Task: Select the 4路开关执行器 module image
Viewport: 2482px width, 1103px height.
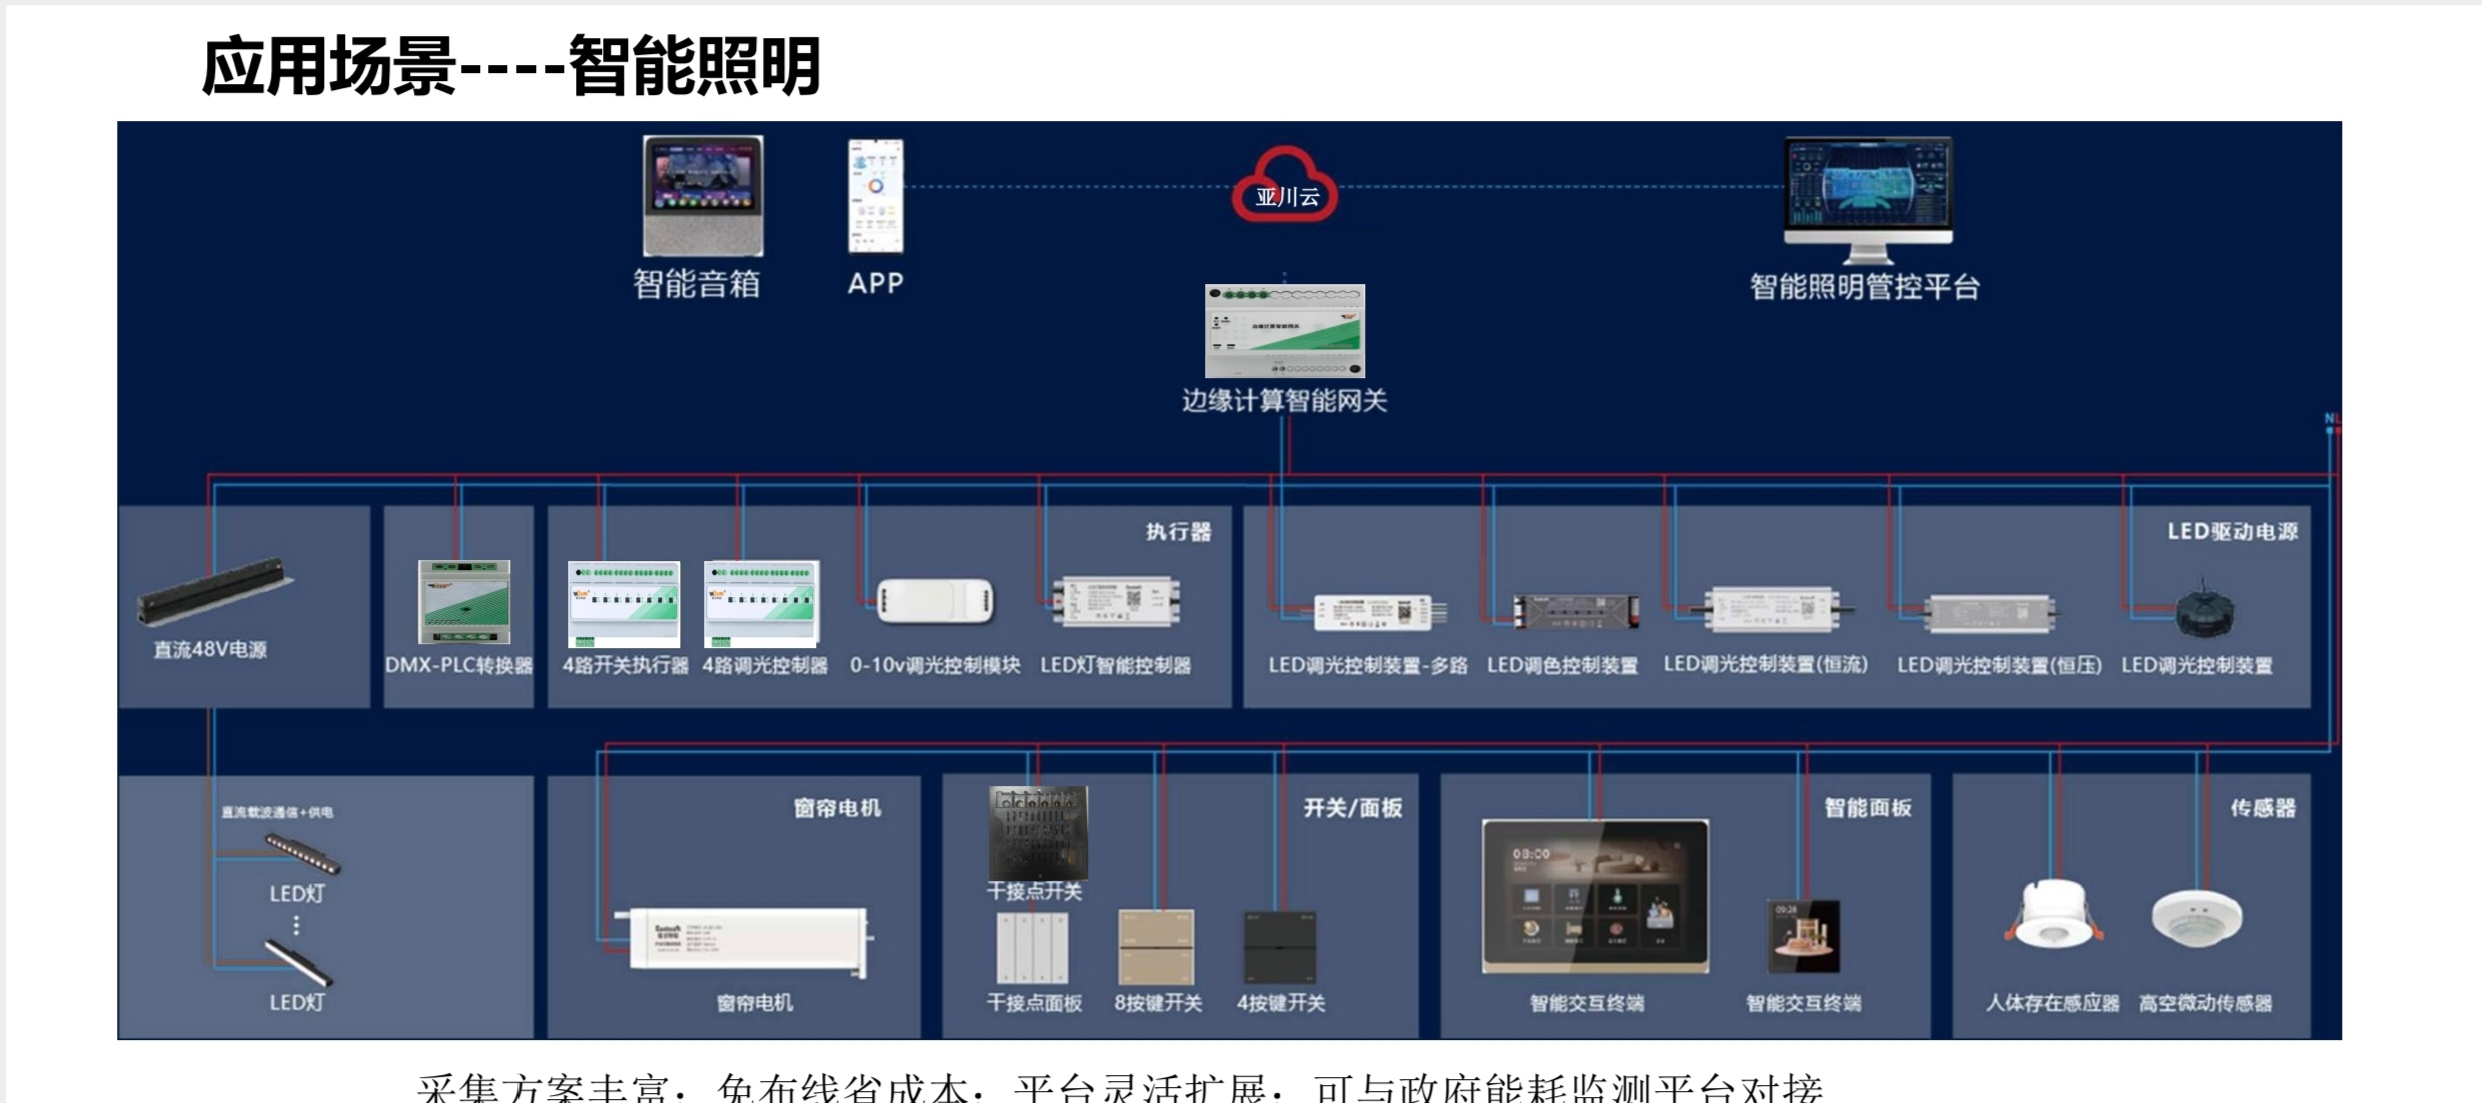Action: click(x=624, y=604)
